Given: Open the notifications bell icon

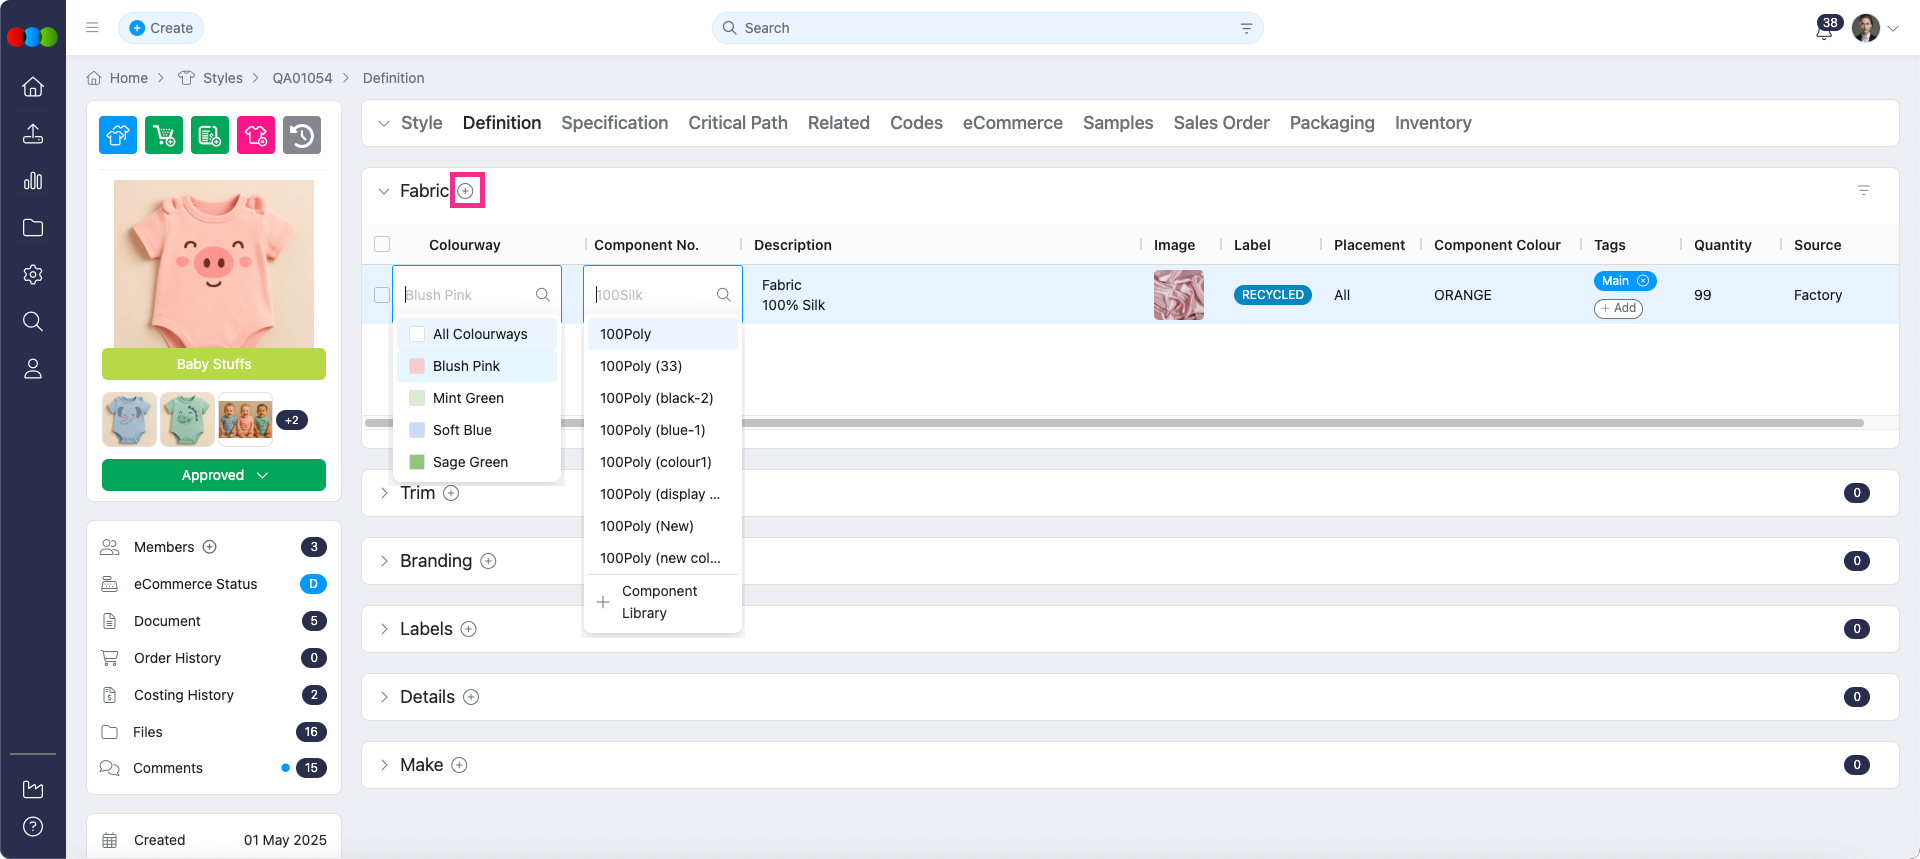Looking at the screenshot, I should click(1823, 30).
